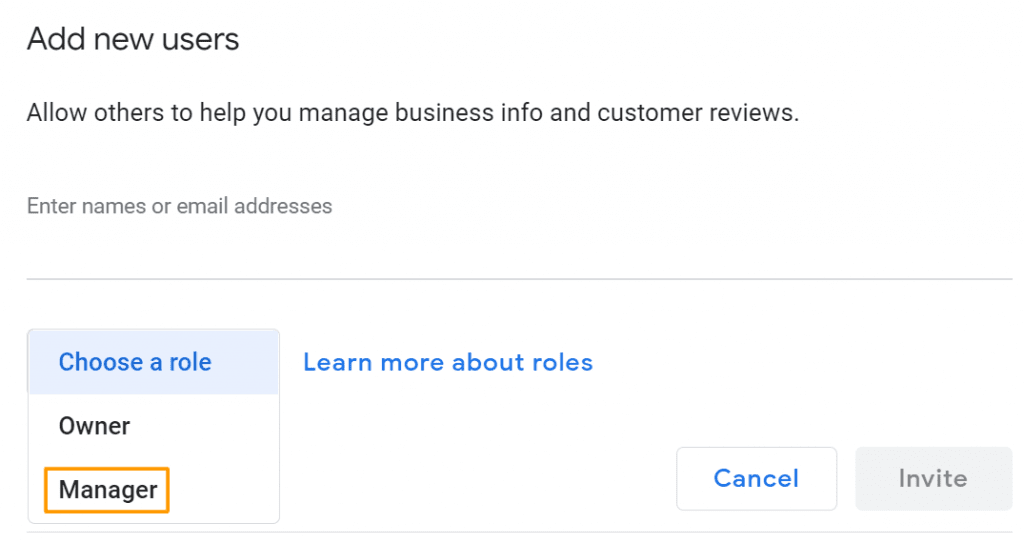Screen dimensions: 1024x543
Task: Follow the blue link about roles
Action: tap(448, 362)
